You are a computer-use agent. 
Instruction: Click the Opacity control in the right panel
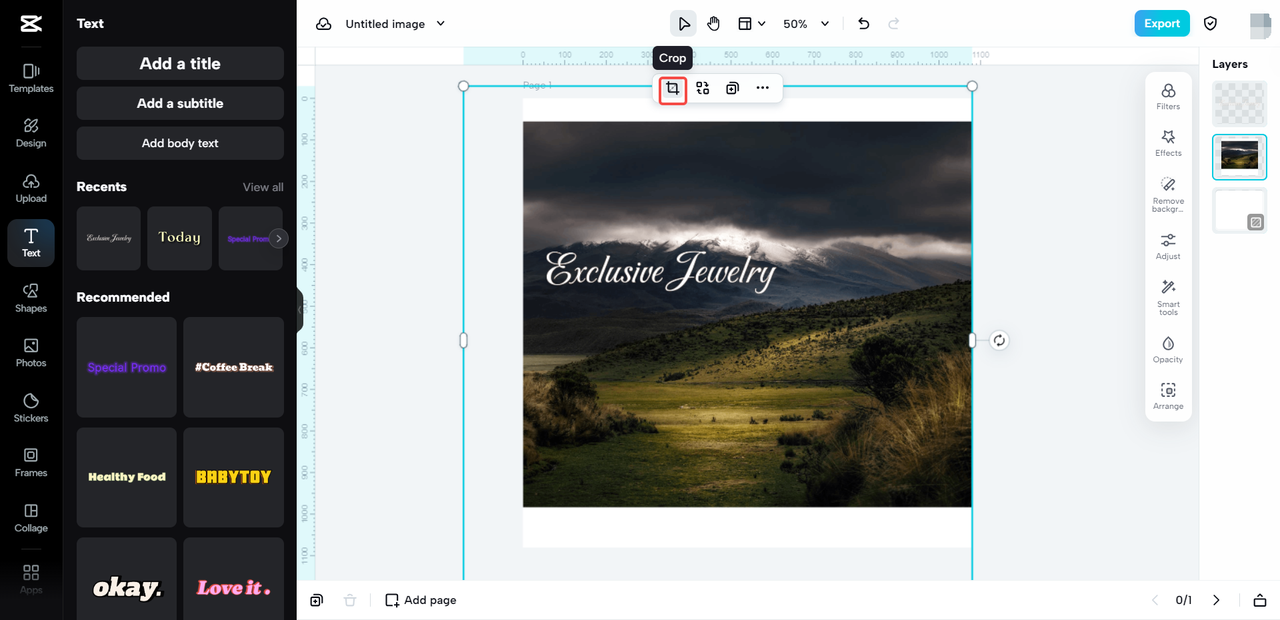coord(1168,350)
